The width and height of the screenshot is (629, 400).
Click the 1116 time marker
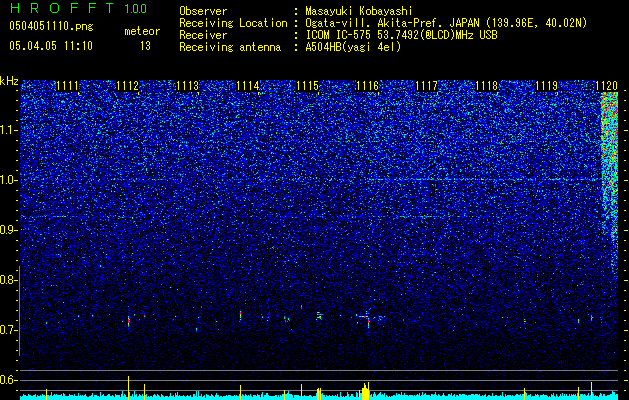(x=367, y=86)
